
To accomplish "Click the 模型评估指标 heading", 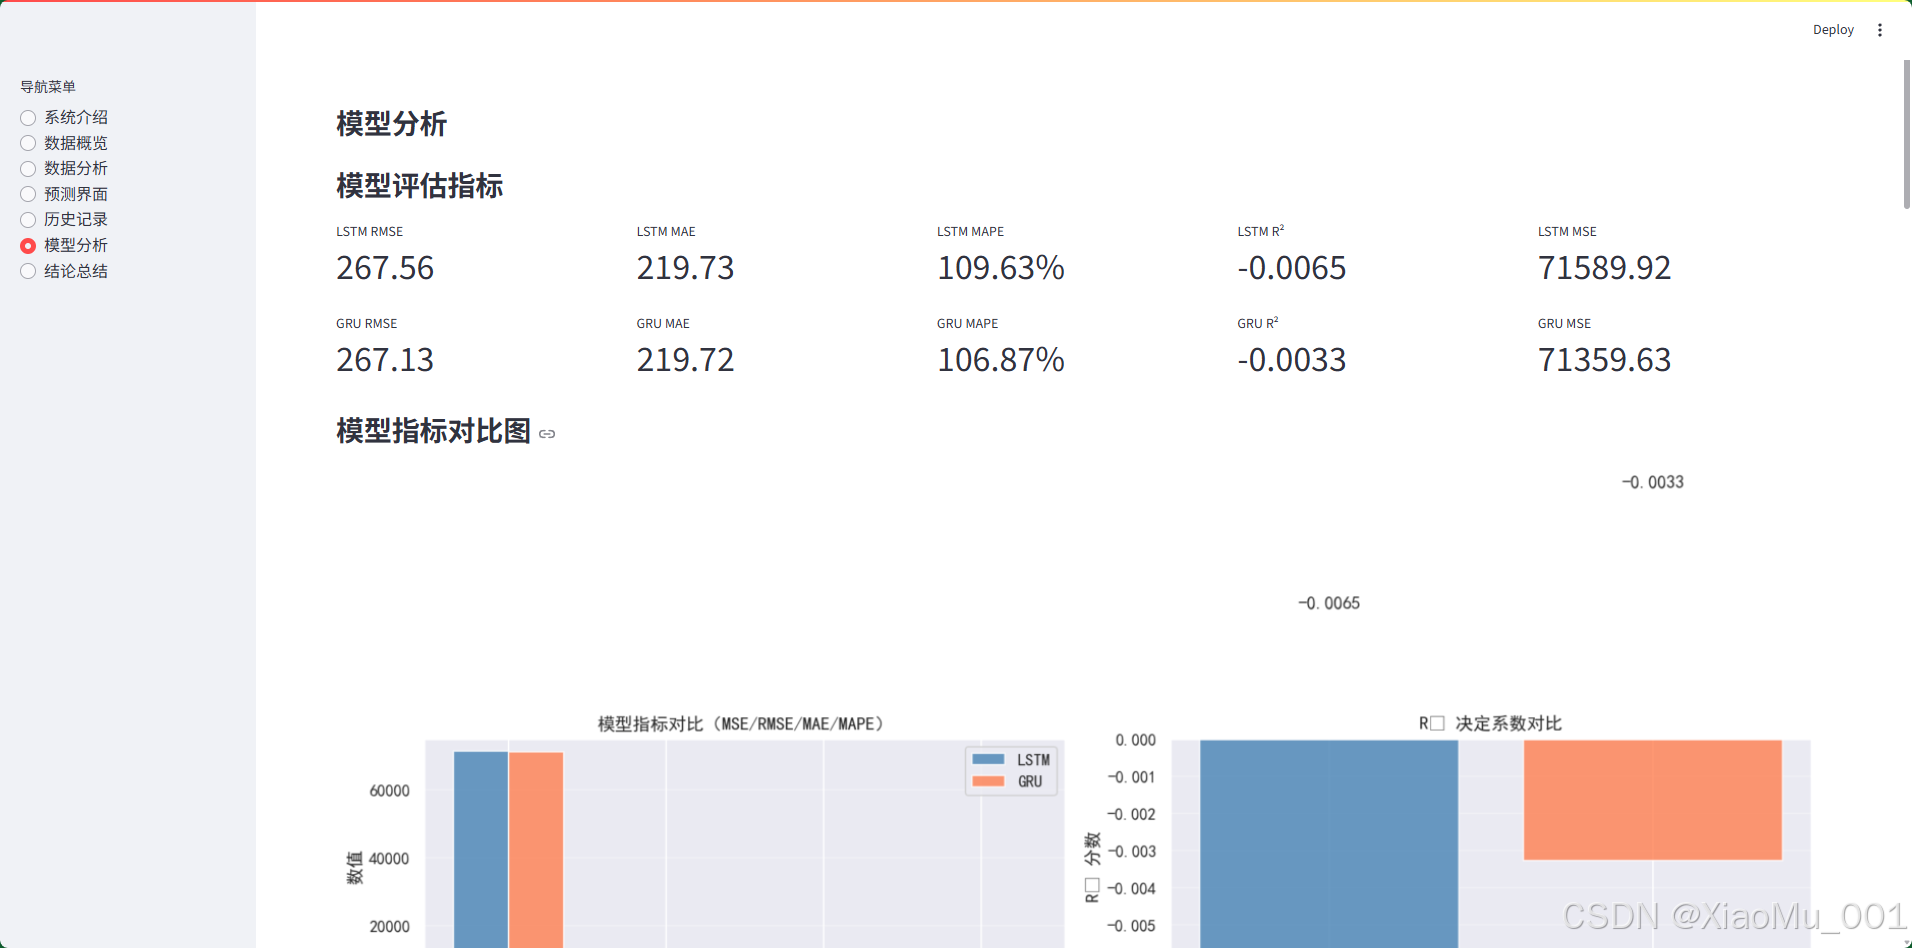I will point(420,186).
